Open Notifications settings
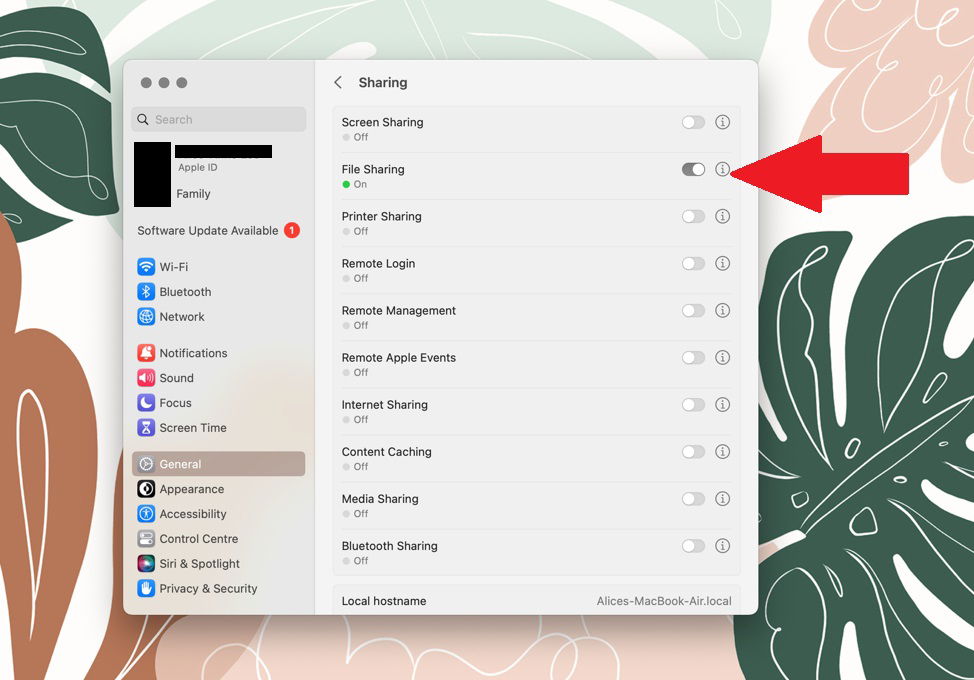 click(193, 352)
